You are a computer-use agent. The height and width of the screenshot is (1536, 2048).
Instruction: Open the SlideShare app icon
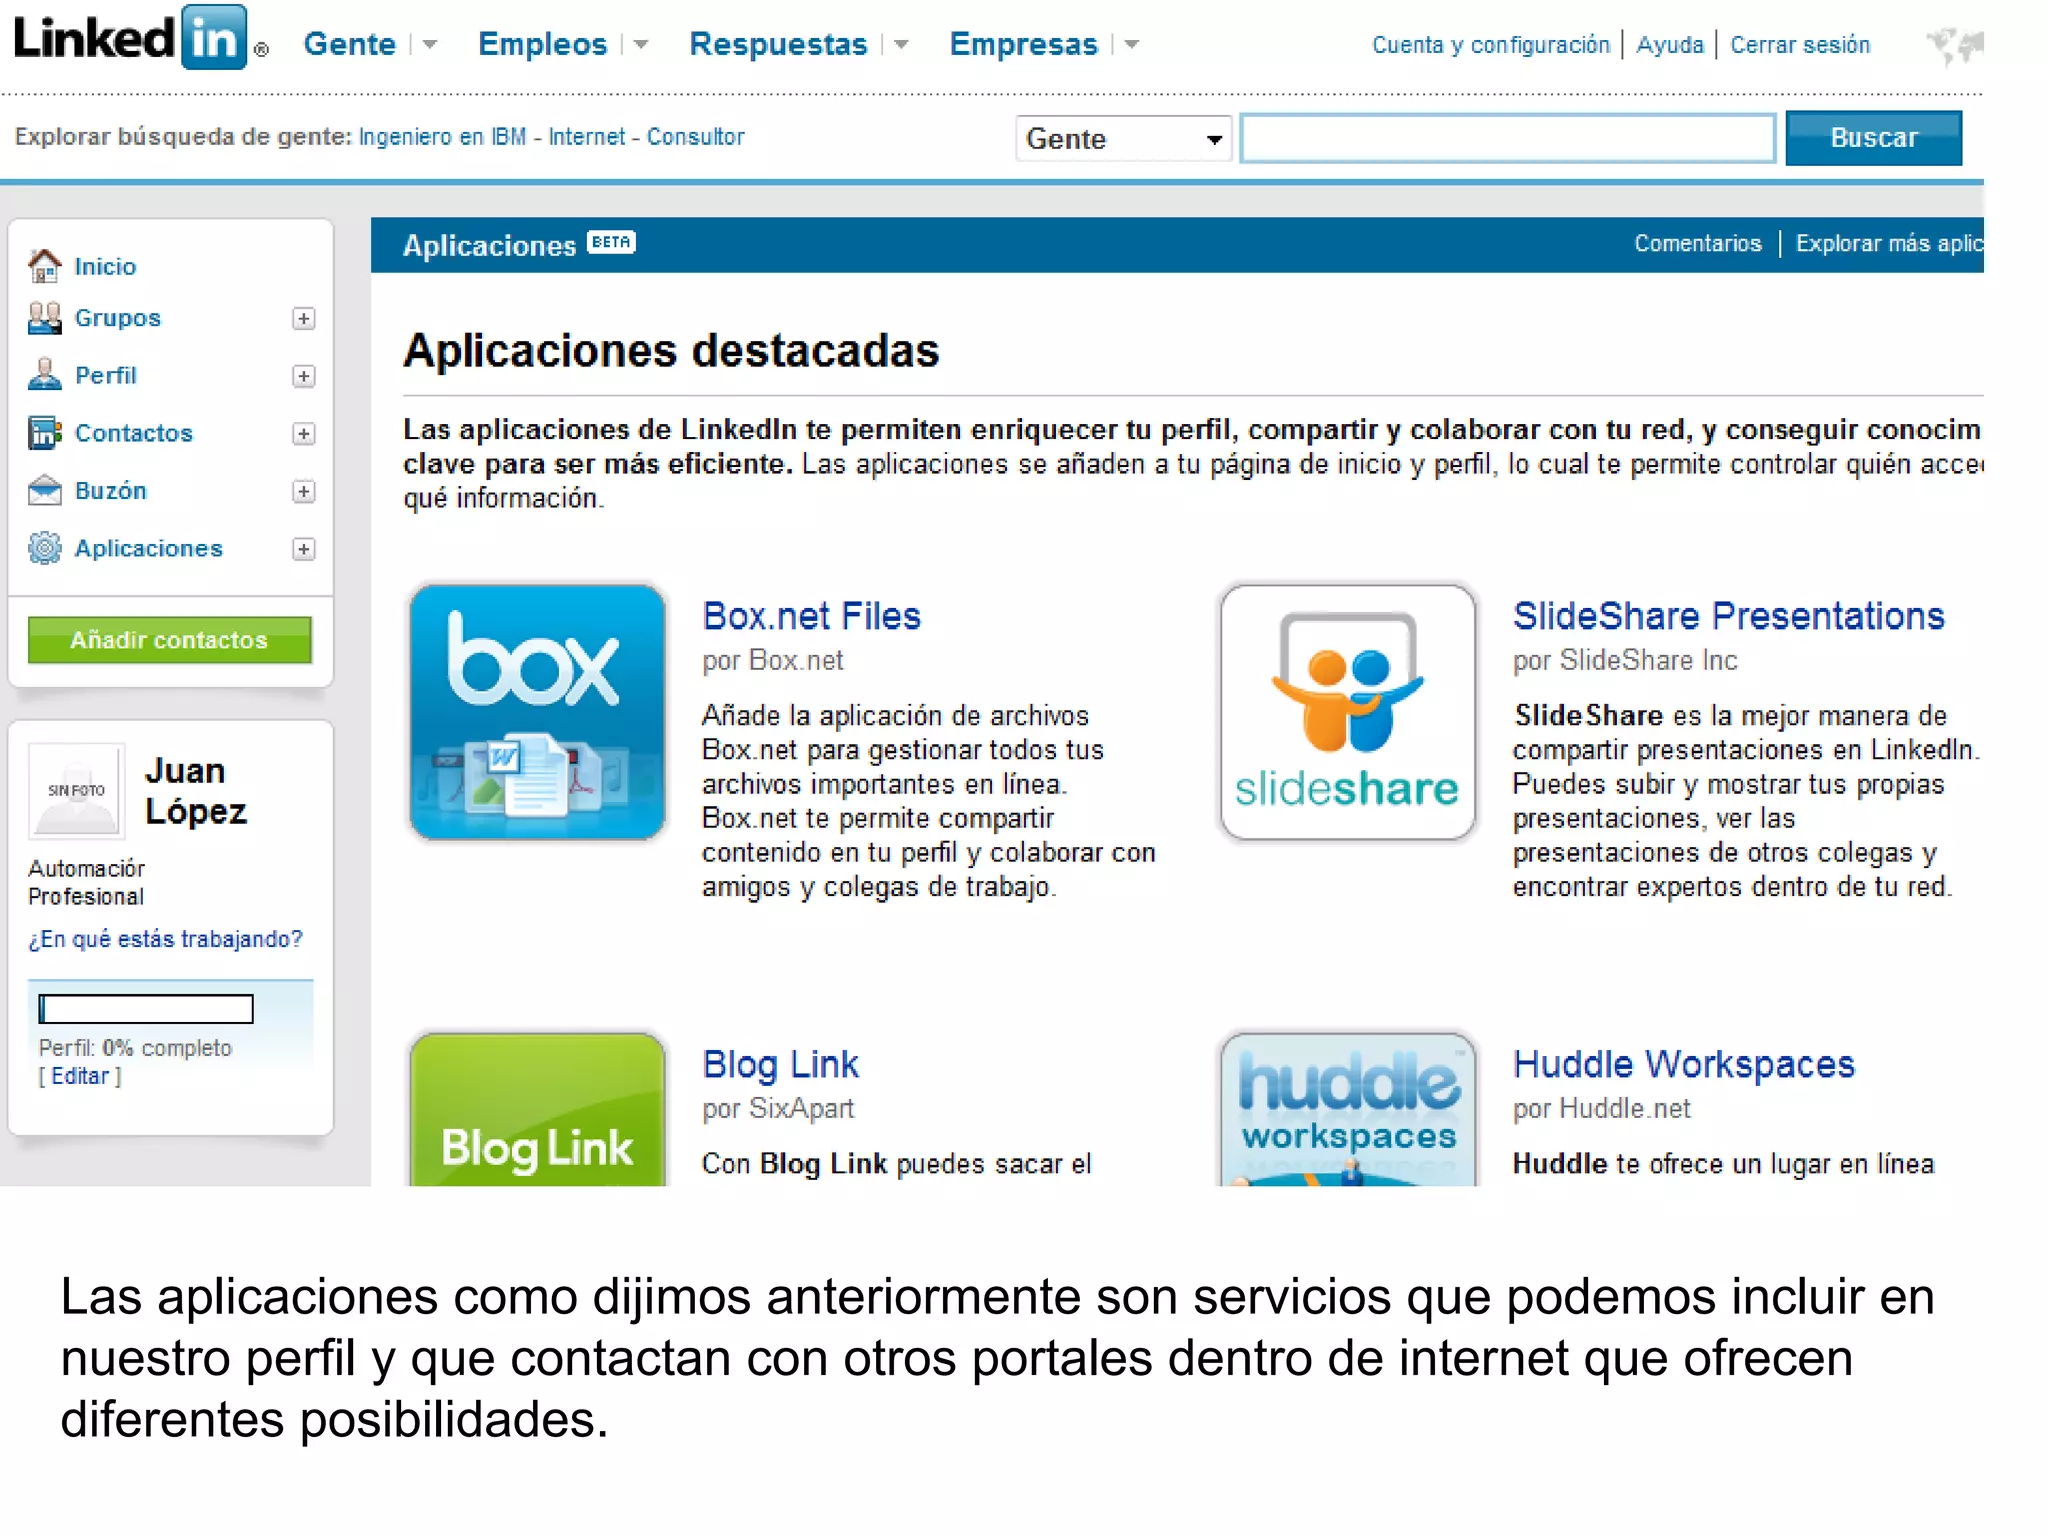[1347, 712]
